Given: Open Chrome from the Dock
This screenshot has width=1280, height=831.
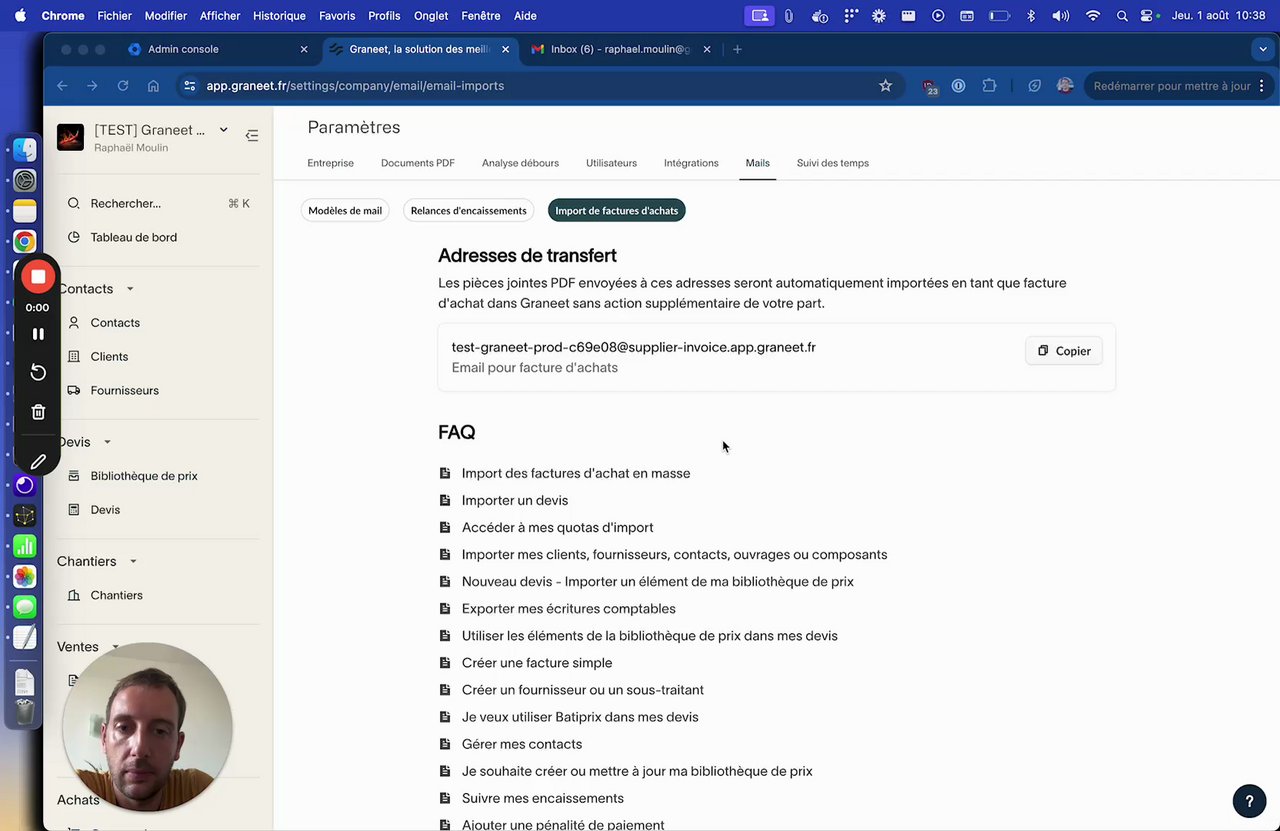Looking at the screenshot, I should pyautogui.click(x=25, y=241).
